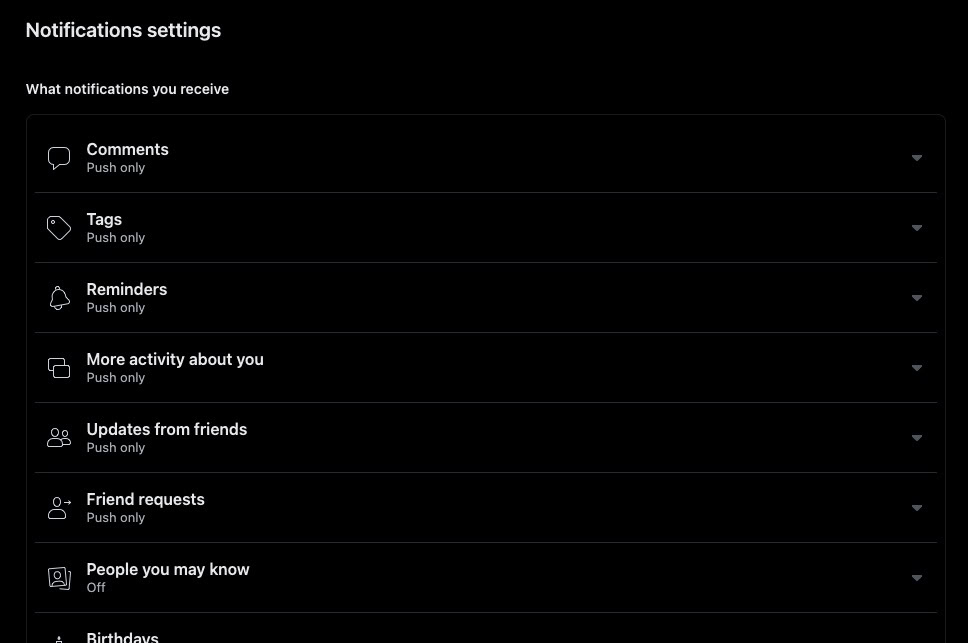This screenshot has width=968, height=643.
Task: Open the Friend requests row label
Action: [145, 500]
